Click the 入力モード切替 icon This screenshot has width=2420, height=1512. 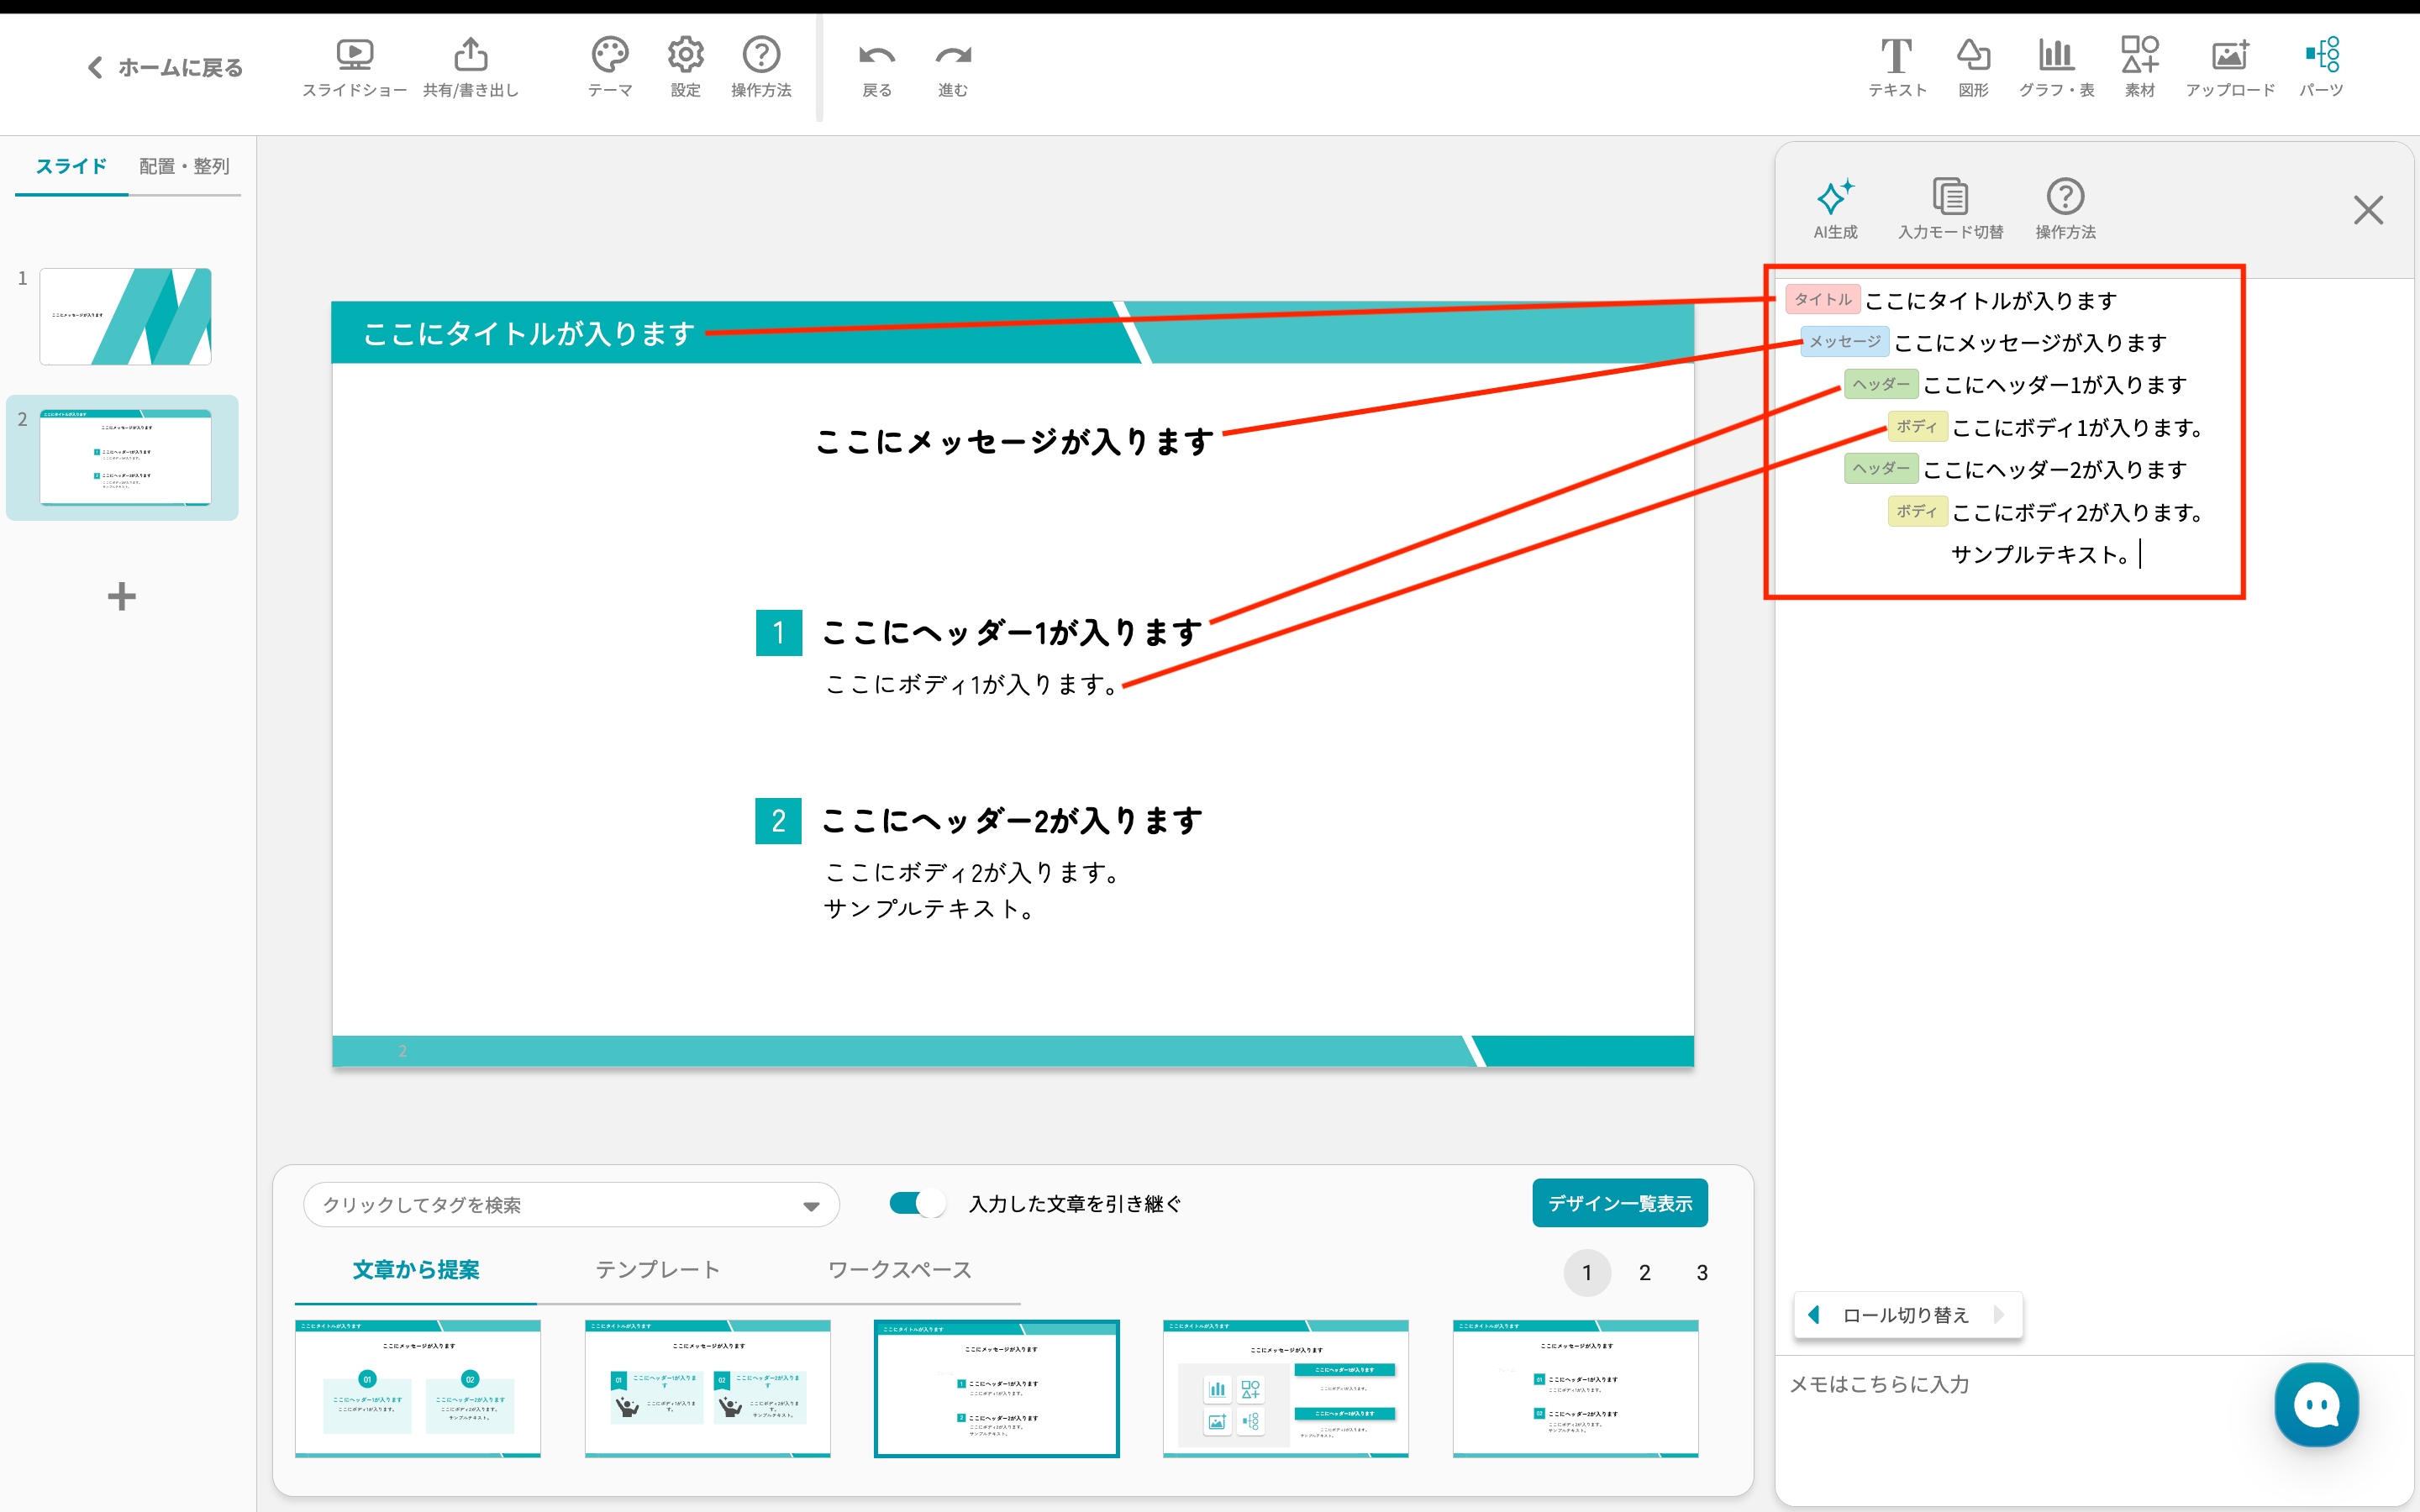[1950, 208]
